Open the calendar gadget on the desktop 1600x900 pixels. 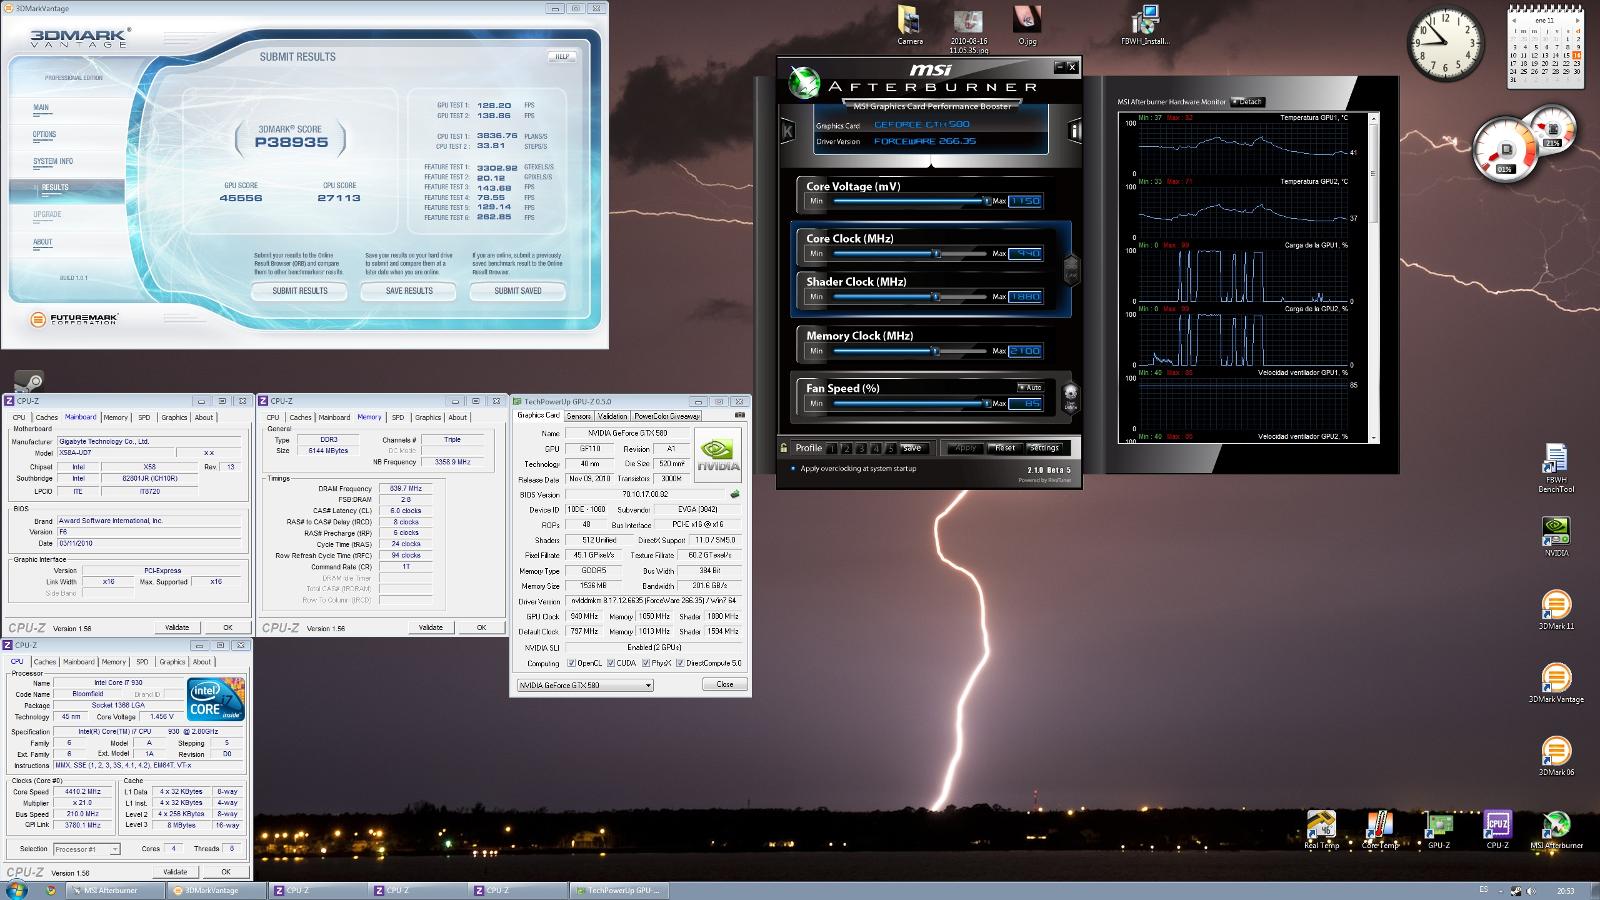pos(1546,47)
